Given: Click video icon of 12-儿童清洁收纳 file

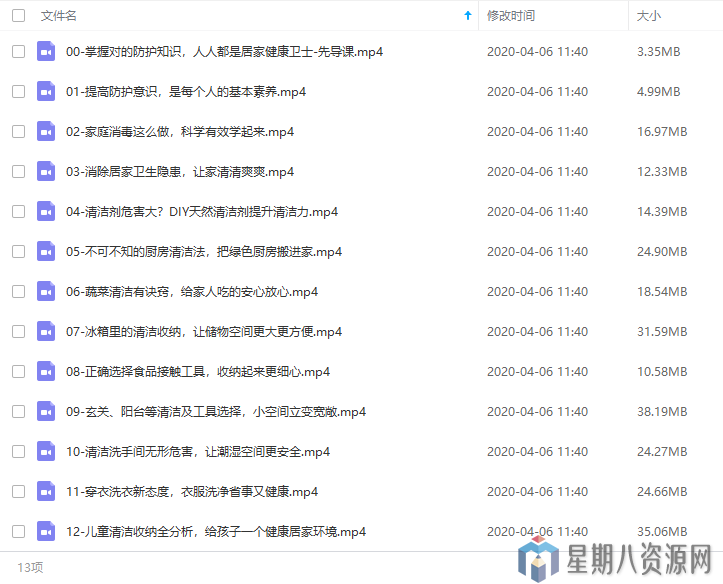Looking at the screenshot, I should pyautogui.click(x=46, y=531).
